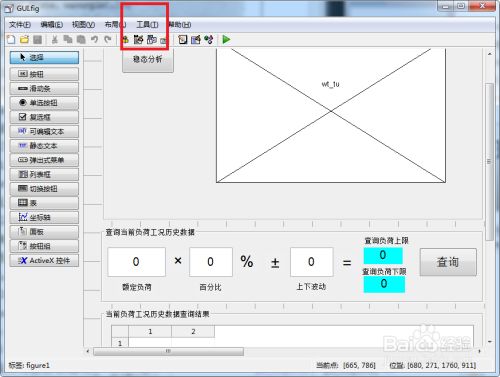Viewport: 500px width, 377px height.
Task: Click the 百分比 edit box showing 0
Action: coord(211,262)
